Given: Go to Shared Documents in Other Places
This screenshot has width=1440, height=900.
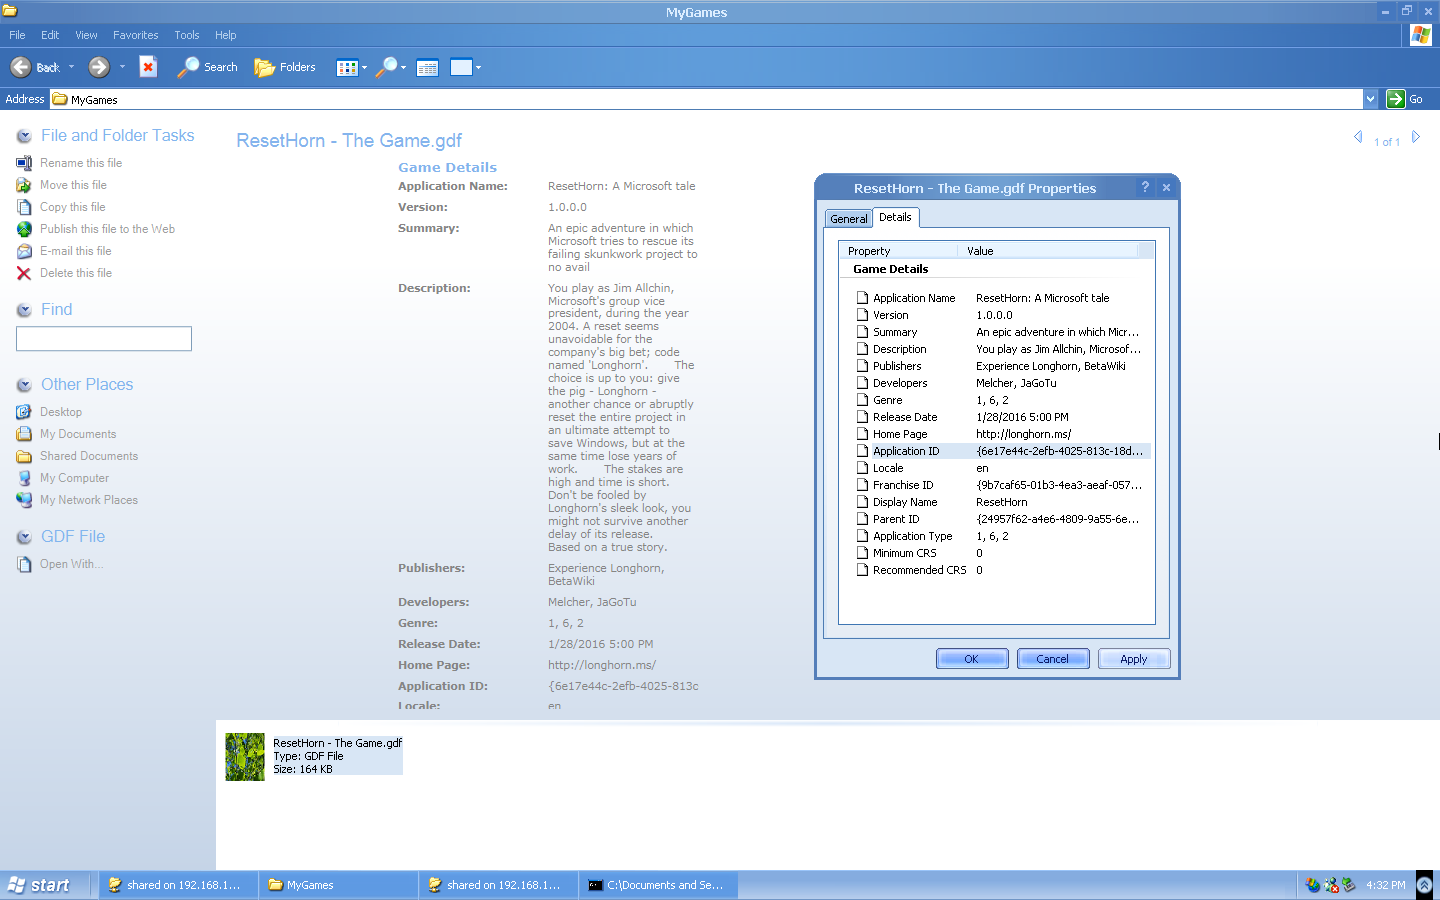Looking at the screenshot, I should (x=89, y=456).
